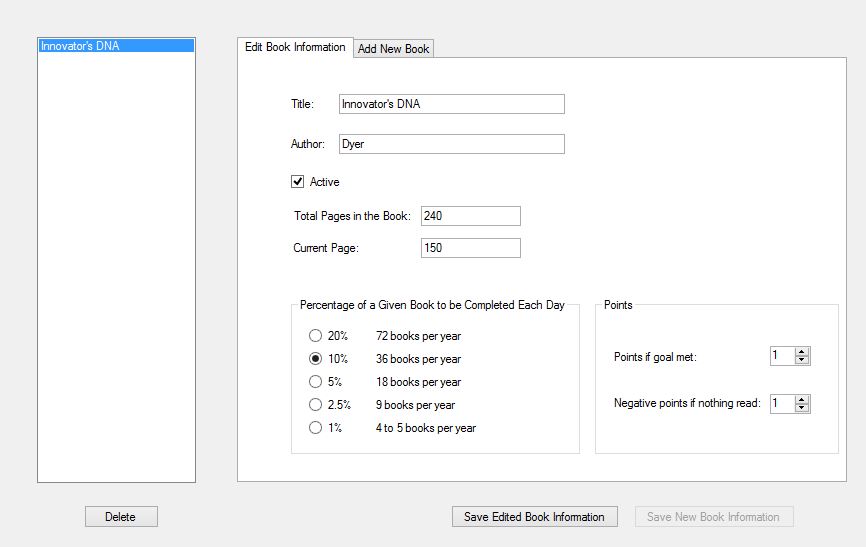This screenshot has width=866, height=547.
Task: Switch to the Add New Book tab
Action: [393, 49]
